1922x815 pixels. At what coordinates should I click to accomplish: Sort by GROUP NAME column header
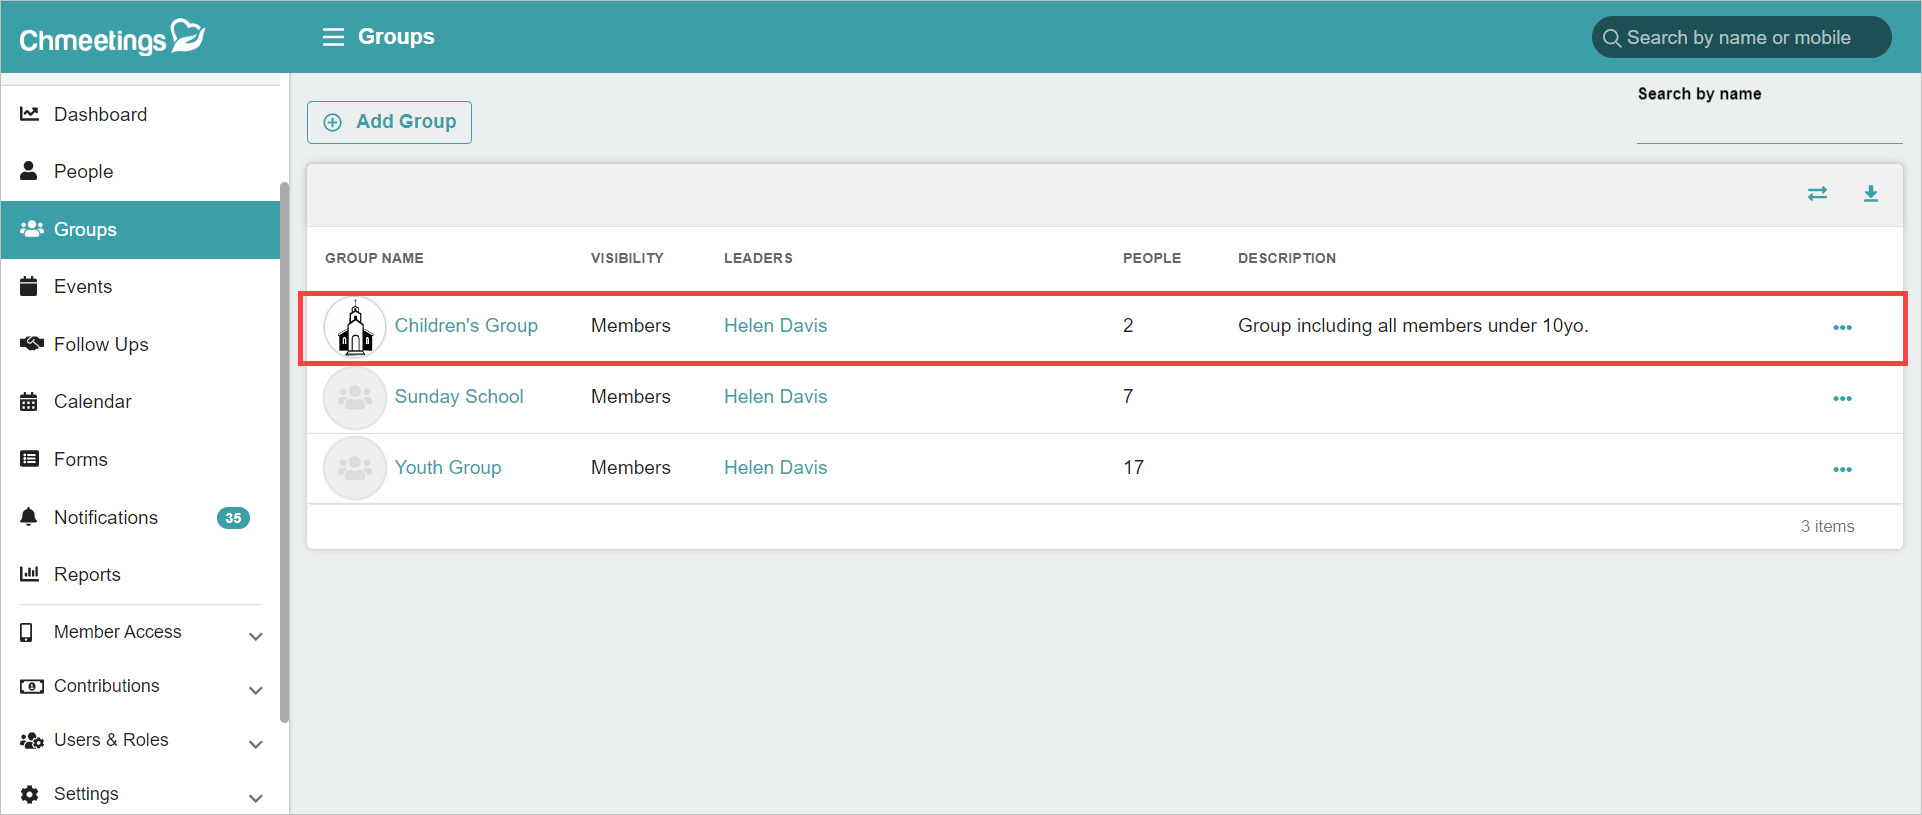point(374,258)
